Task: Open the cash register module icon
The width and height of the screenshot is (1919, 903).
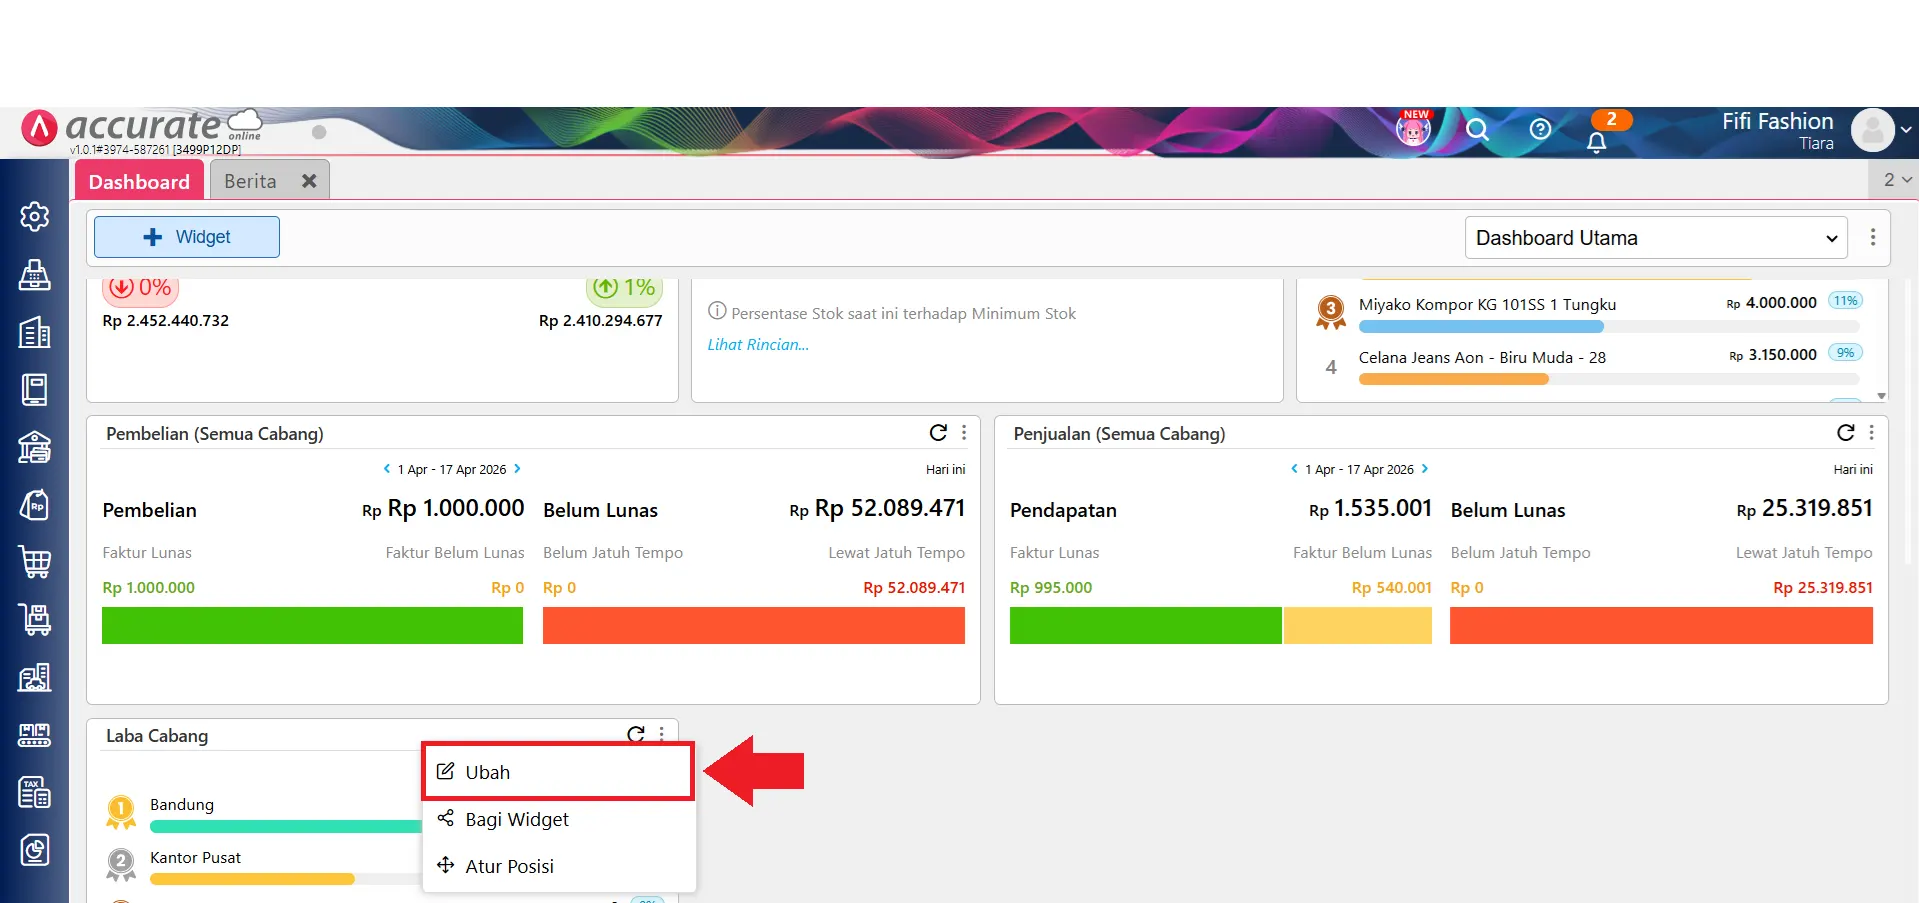Action: coord(35,274)
